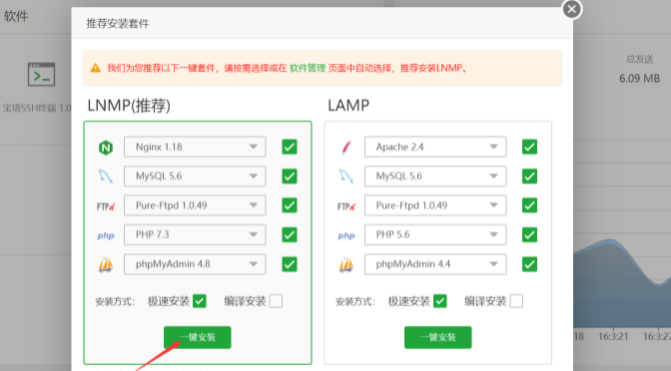Click the PHP 5.6 php icon
This screenshot has height=371, width=671.
pos(346,236)
